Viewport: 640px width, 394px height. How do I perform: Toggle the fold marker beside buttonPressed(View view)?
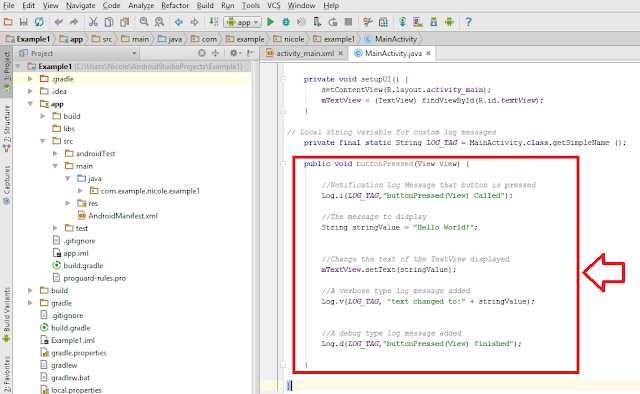(283, 164)
